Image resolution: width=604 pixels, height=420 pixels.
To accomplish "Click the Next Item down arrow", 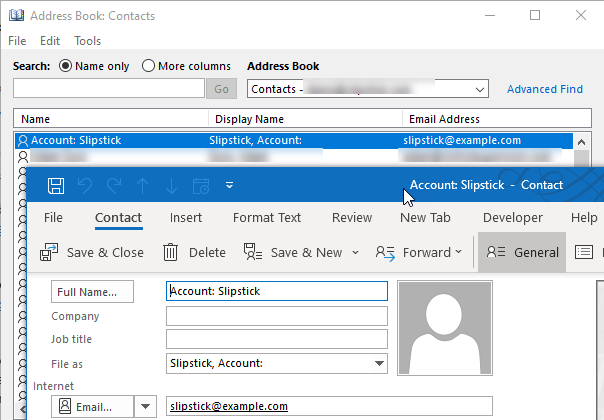I will [x=171, y=186].
